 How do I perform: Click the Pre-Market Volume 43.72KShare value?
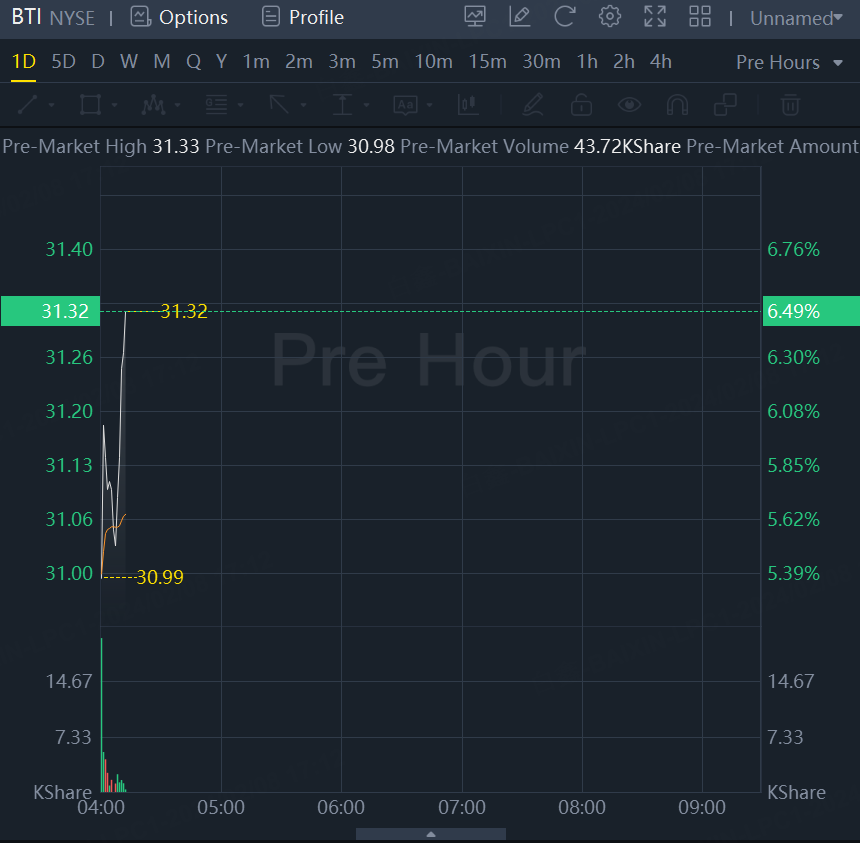click(x=627, y=146)
